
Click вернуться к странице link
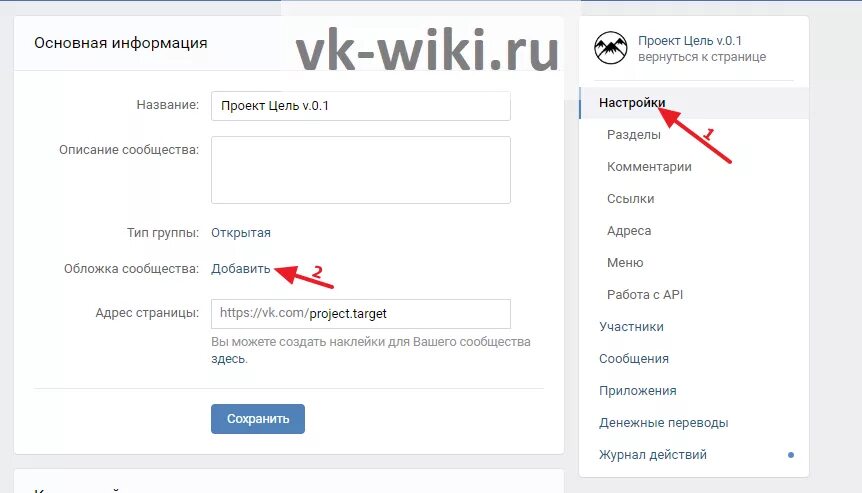702,57
